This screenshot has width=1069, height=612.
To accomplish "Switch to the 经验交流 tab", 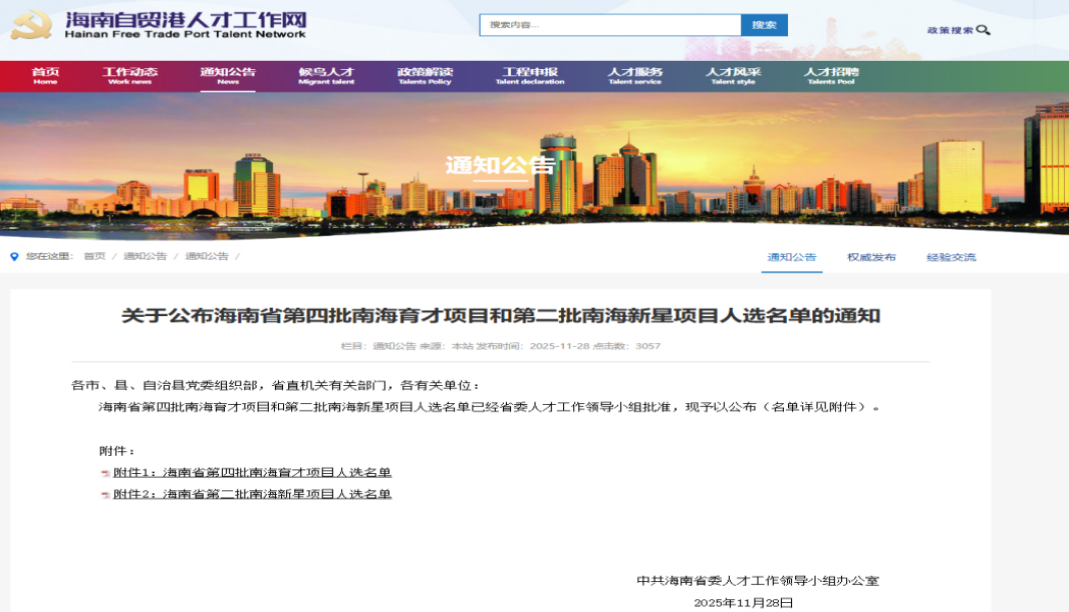I will (951, 257).
